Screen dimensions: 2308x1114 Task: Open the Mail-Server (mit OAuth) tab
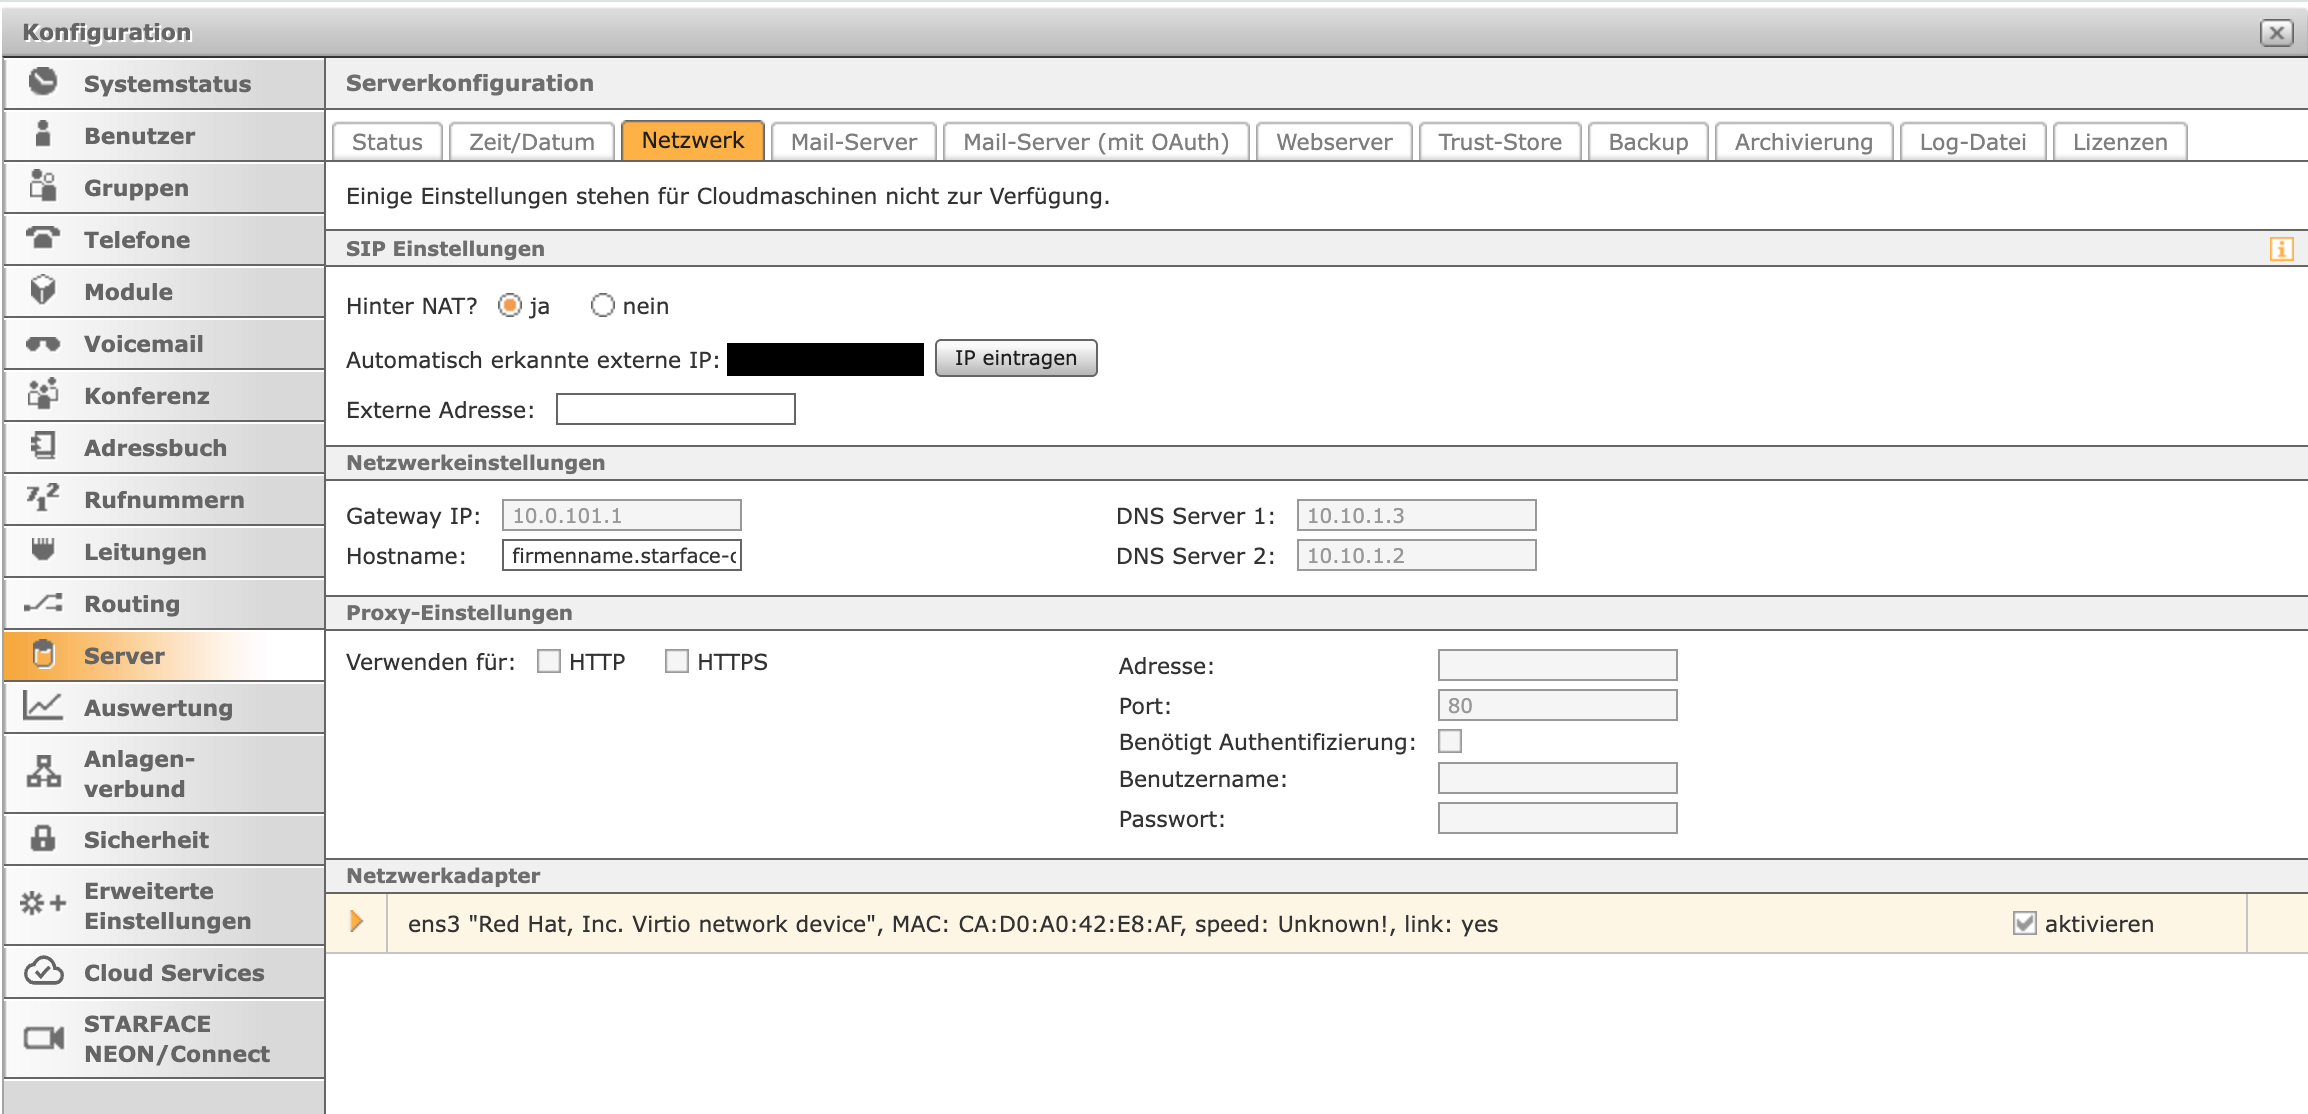click(1096, 142)
